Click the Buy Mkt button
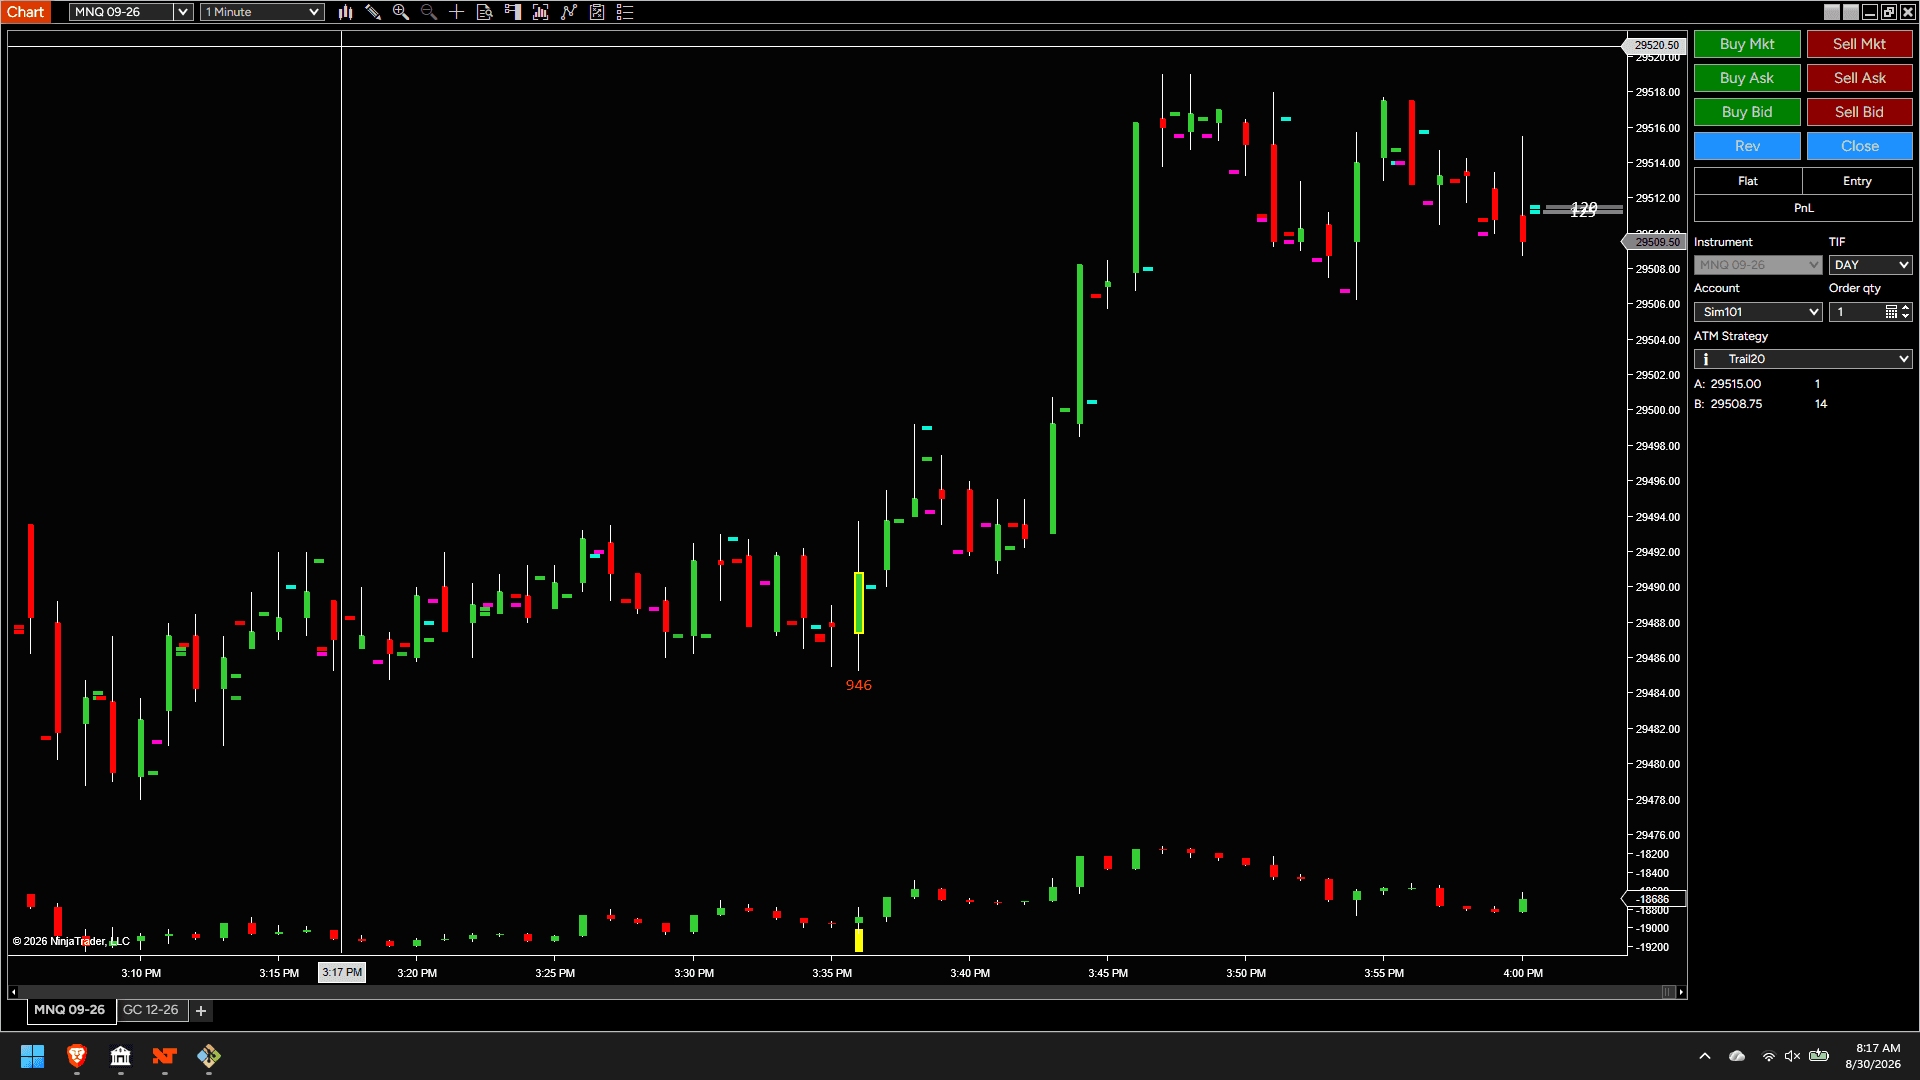The width and height of the screenshot is (1920, 1080). [1747, 44]
